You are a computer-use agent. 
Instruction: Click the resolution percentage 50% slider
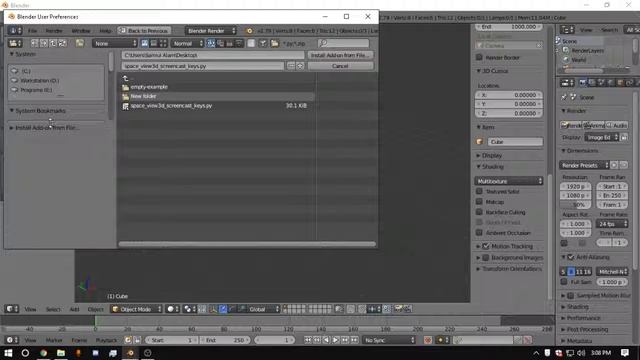pyautogui.click(x=575, y=205)
